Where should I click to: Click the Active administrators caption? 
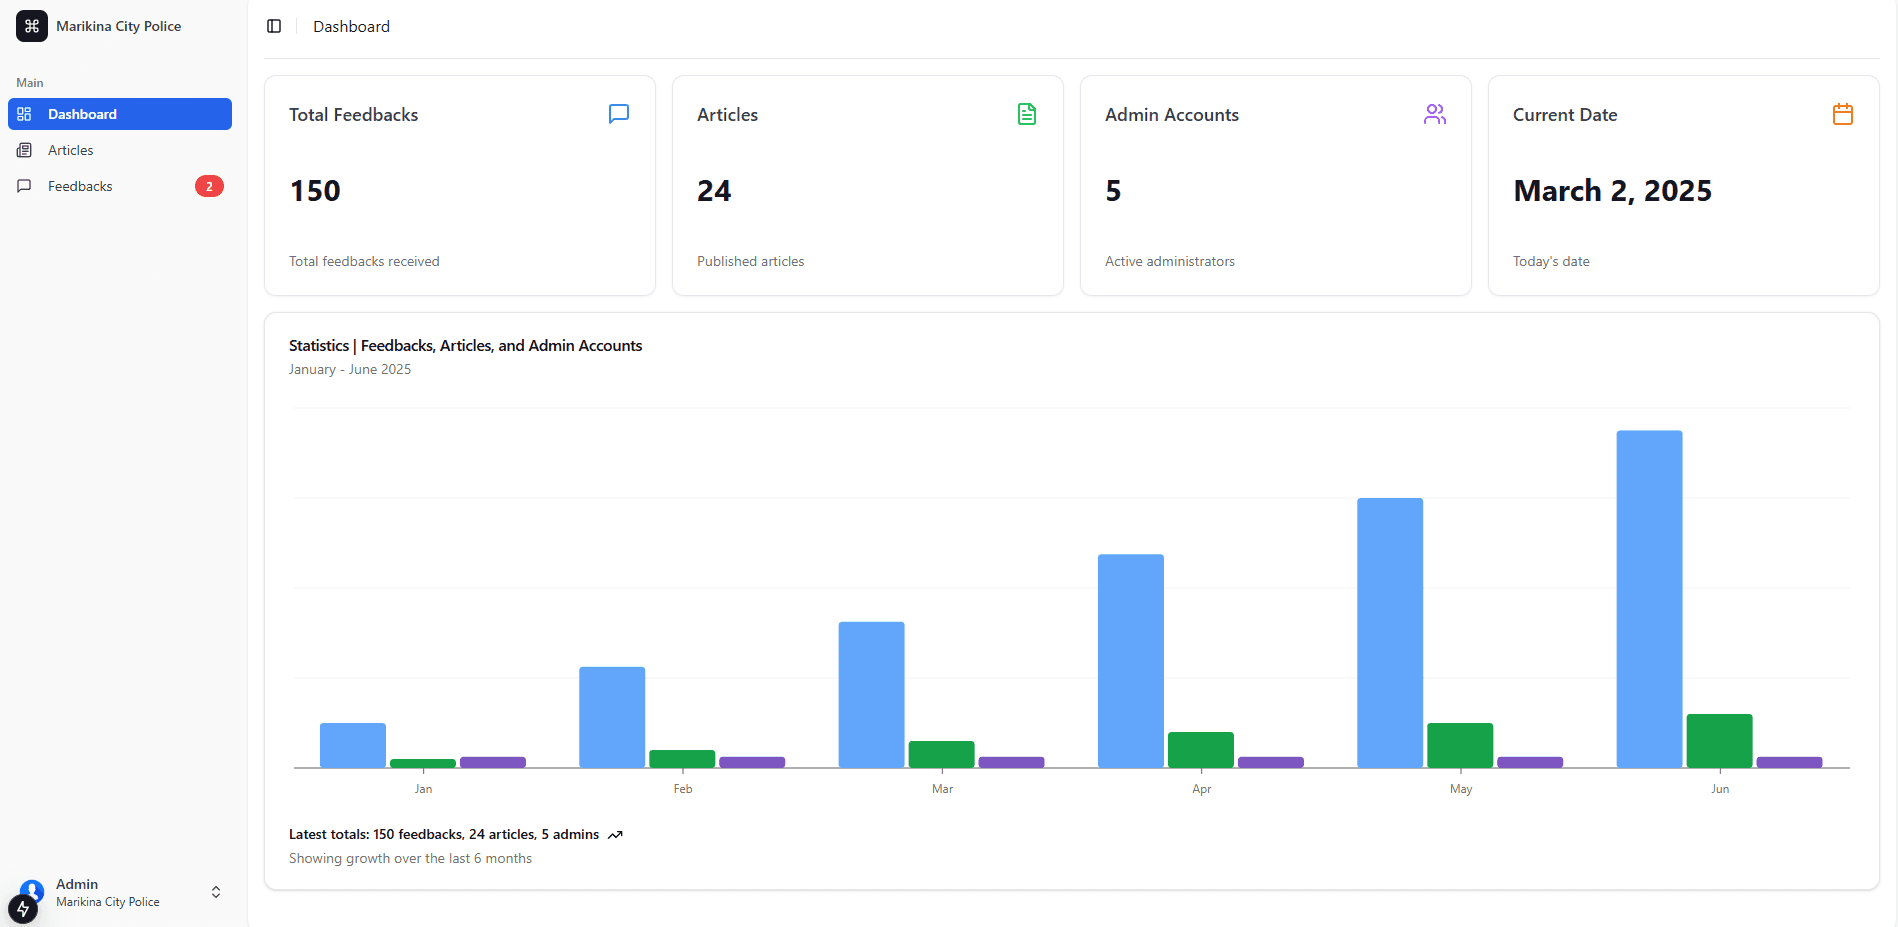click(x=1170, y=261)
